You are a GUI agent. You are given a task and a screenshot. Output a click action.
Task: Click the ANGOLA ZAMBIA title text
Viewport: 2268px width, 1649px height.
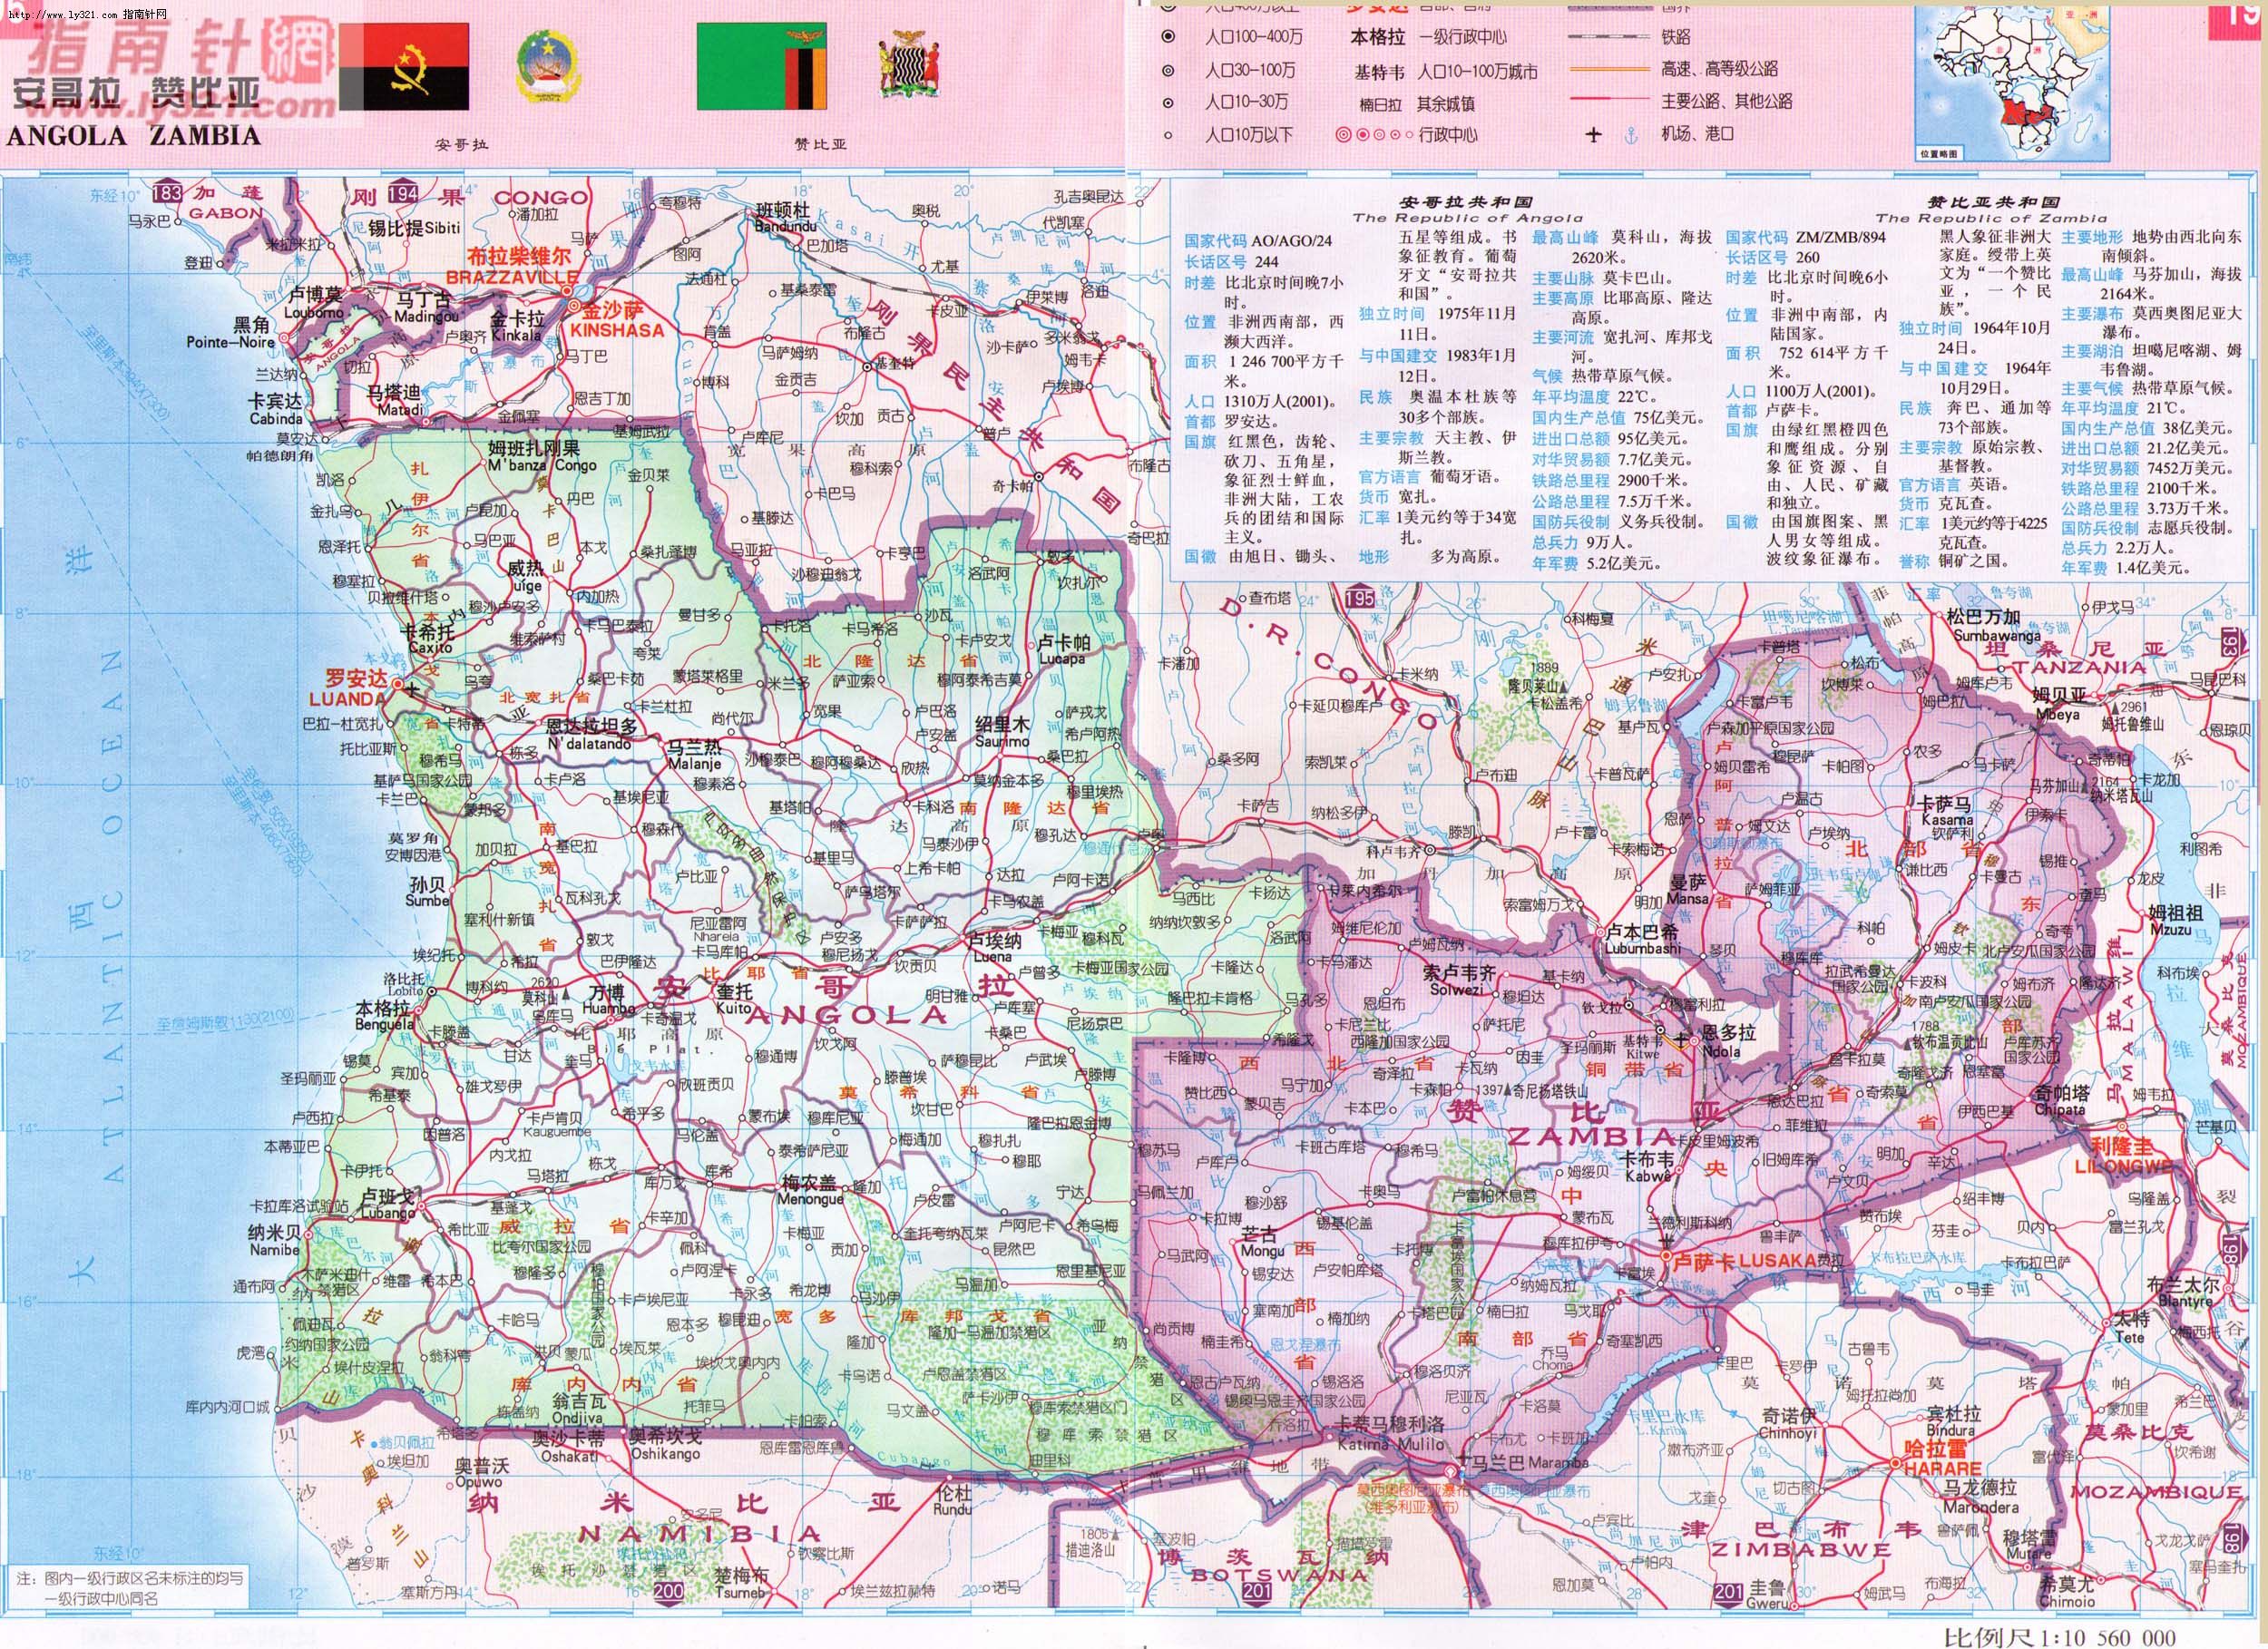(x=133, y=135)
